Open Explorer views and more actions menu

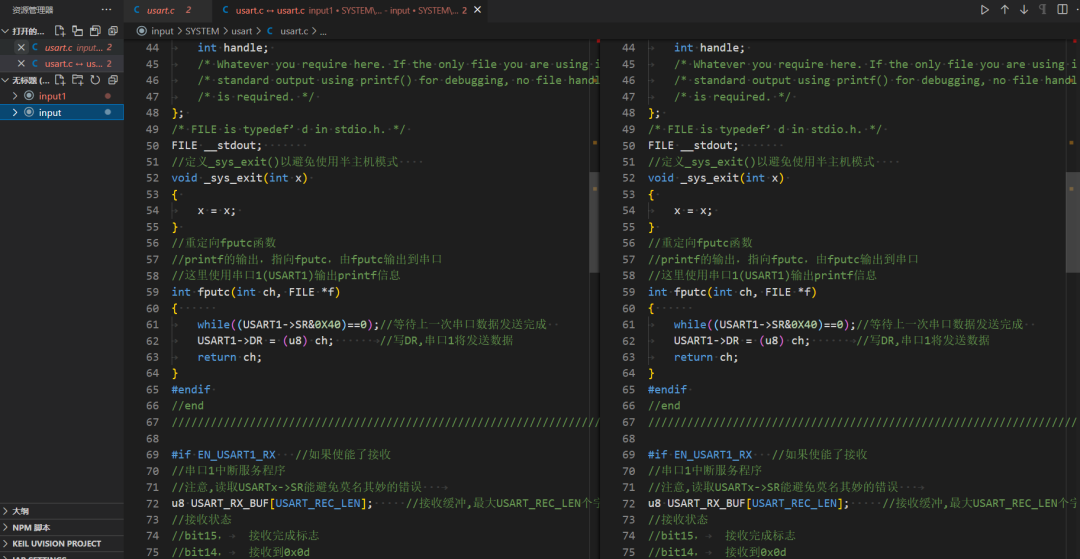pos(106,10)
